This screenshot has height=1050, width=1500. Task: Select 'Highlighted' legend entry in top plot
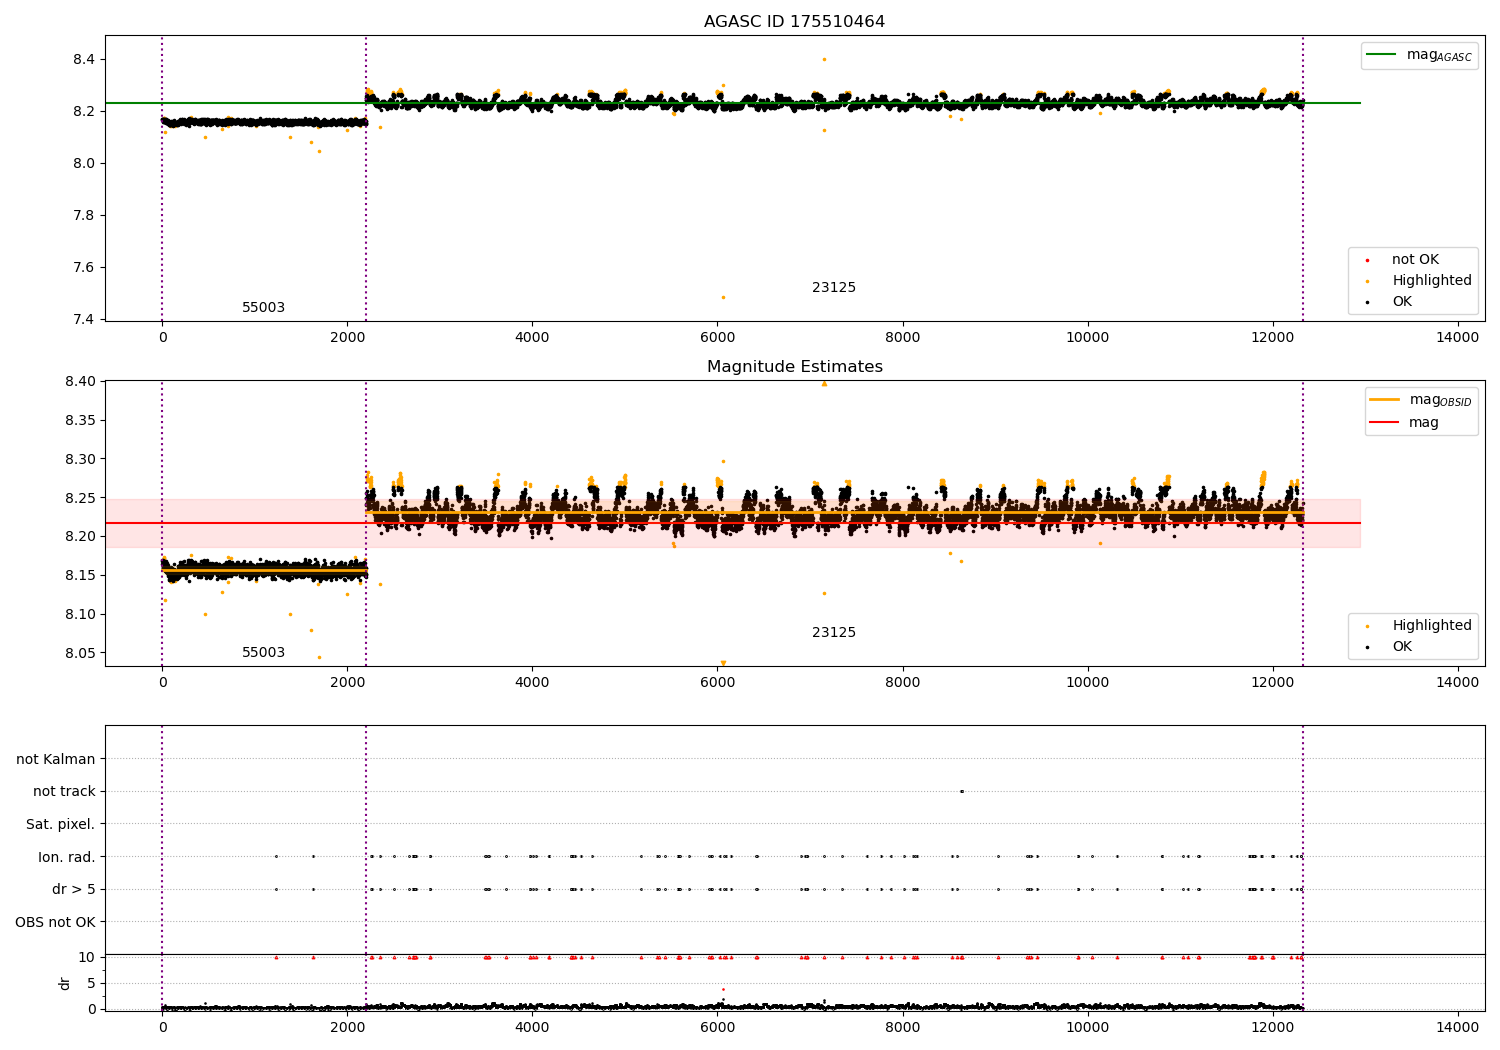(1431, 281)
